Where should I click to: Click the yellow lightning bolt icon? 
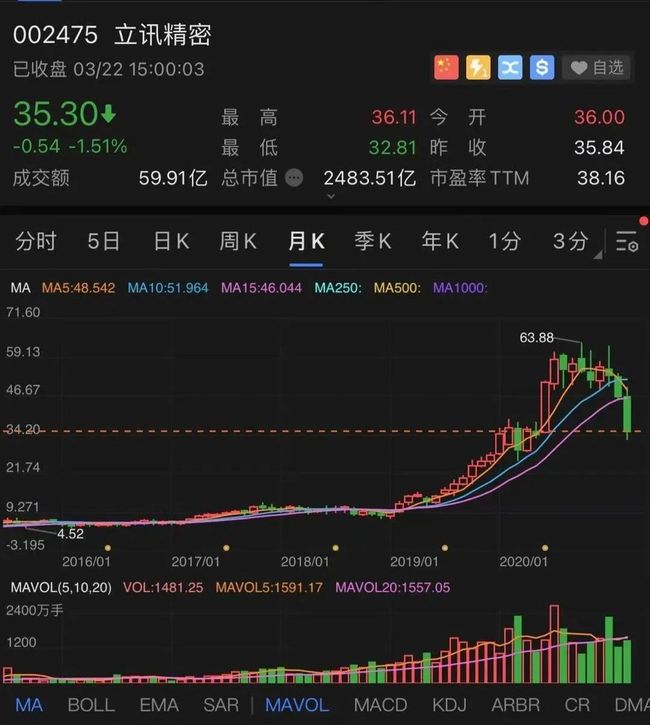[478, 67]
